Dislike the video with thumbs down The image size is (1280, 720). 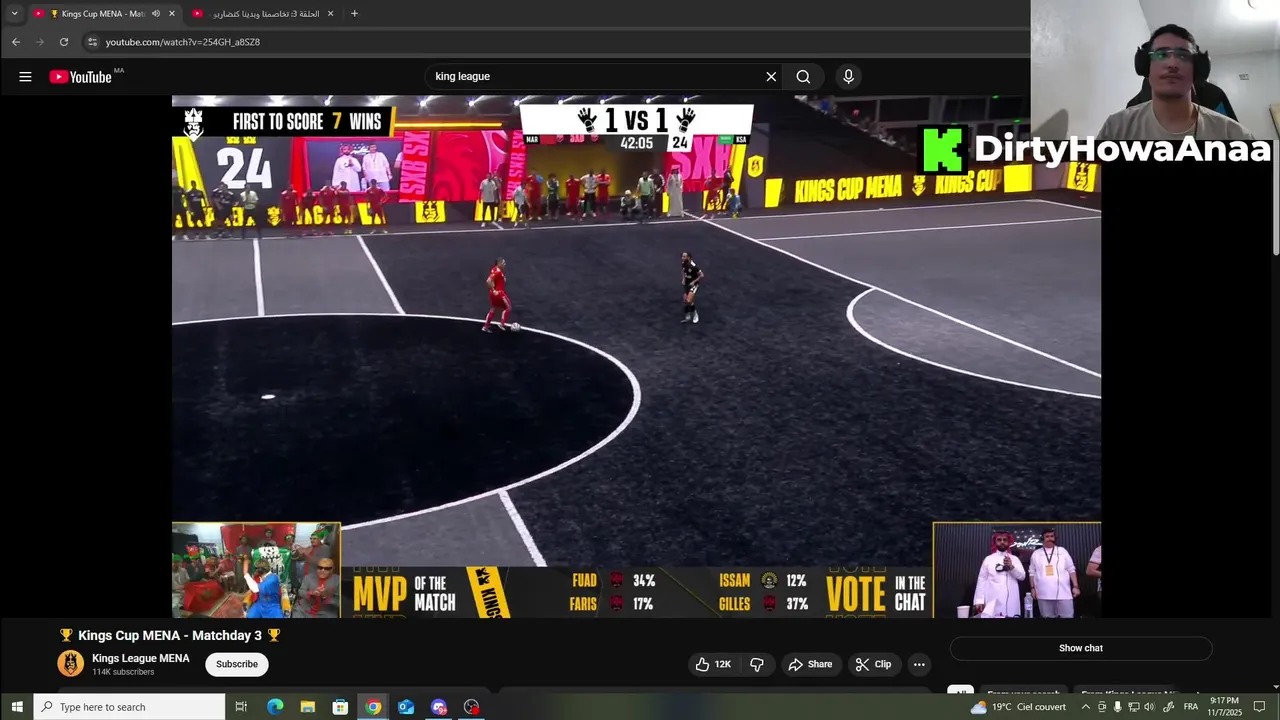[x=757, y=664]
